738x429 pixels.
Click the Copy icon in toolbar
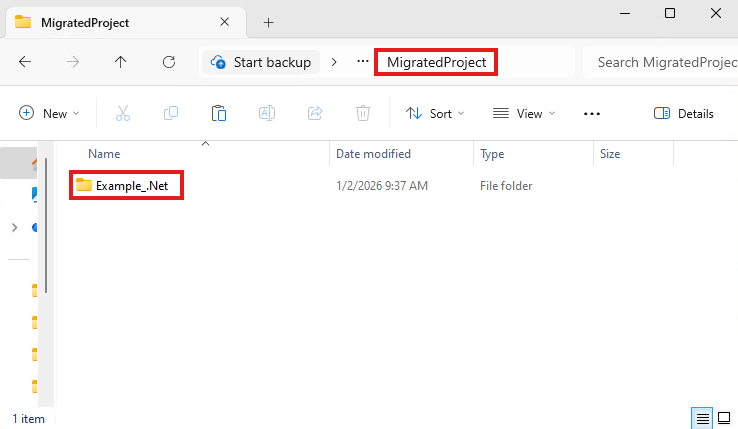tap(171, 114)
